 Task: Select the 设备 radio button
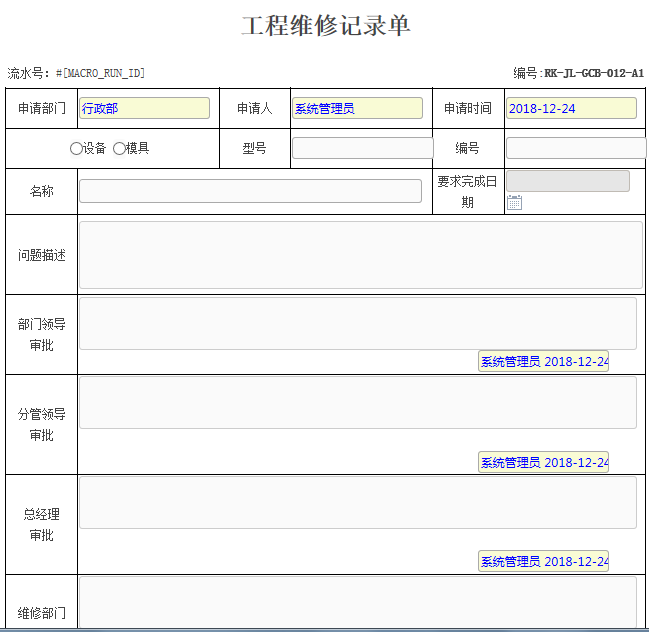(x=76, y=149)
